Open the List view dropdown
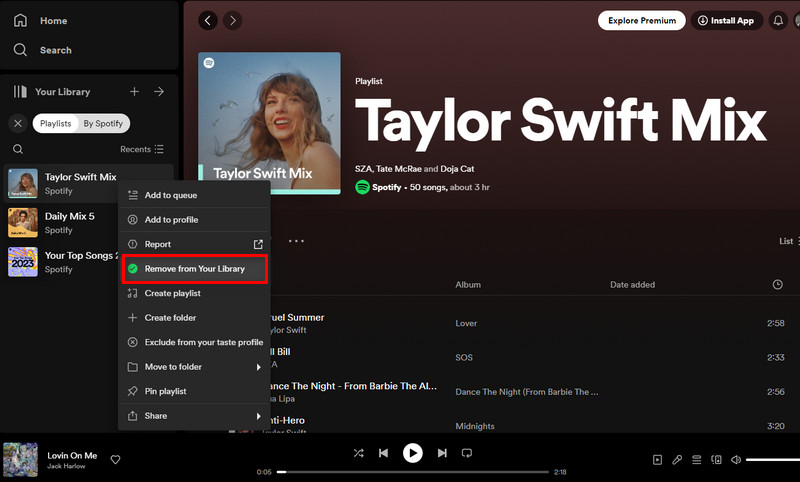This screenshot has height=482, width=800. 789,241
